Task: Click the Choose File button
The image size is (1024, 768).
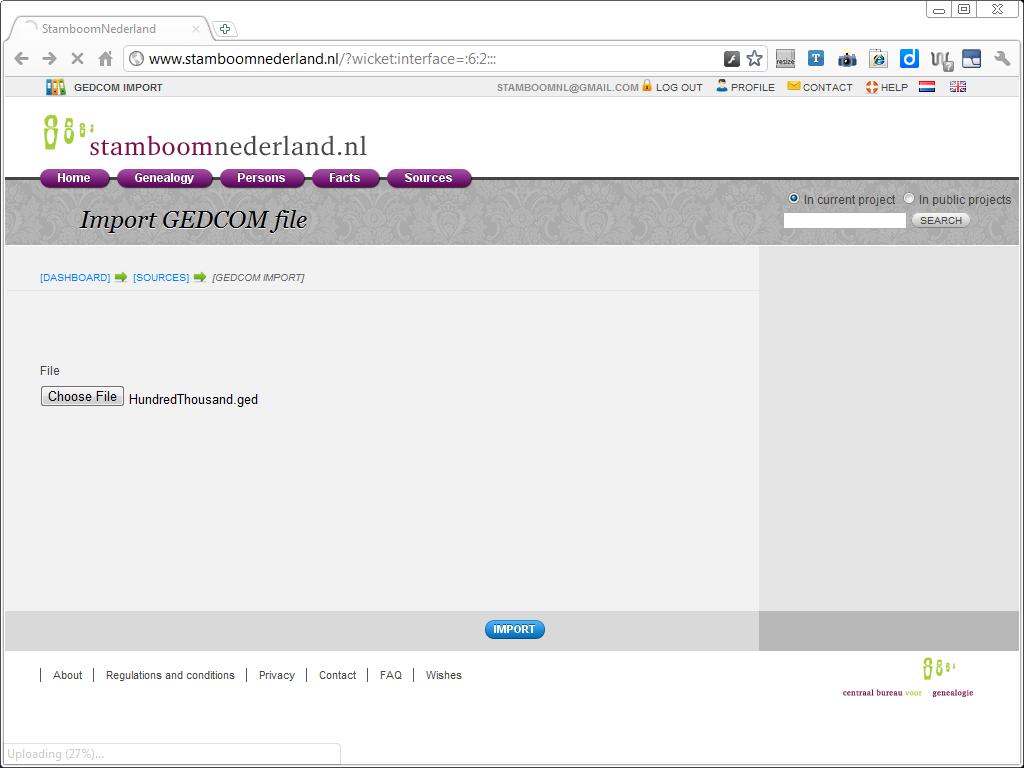Action: (82, 396)
